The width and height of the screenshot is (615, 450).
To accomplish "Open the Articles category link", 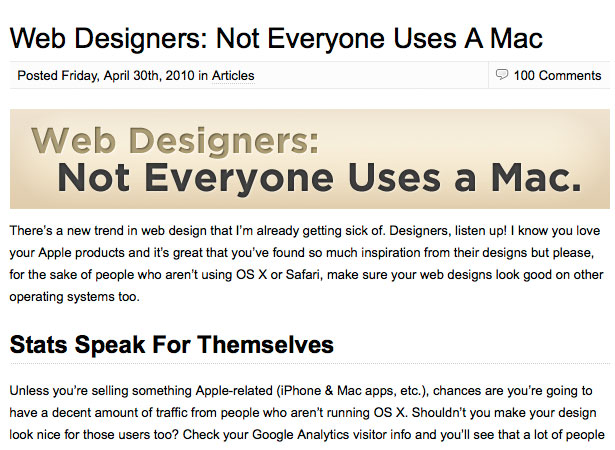I will (x=233, y=75).
